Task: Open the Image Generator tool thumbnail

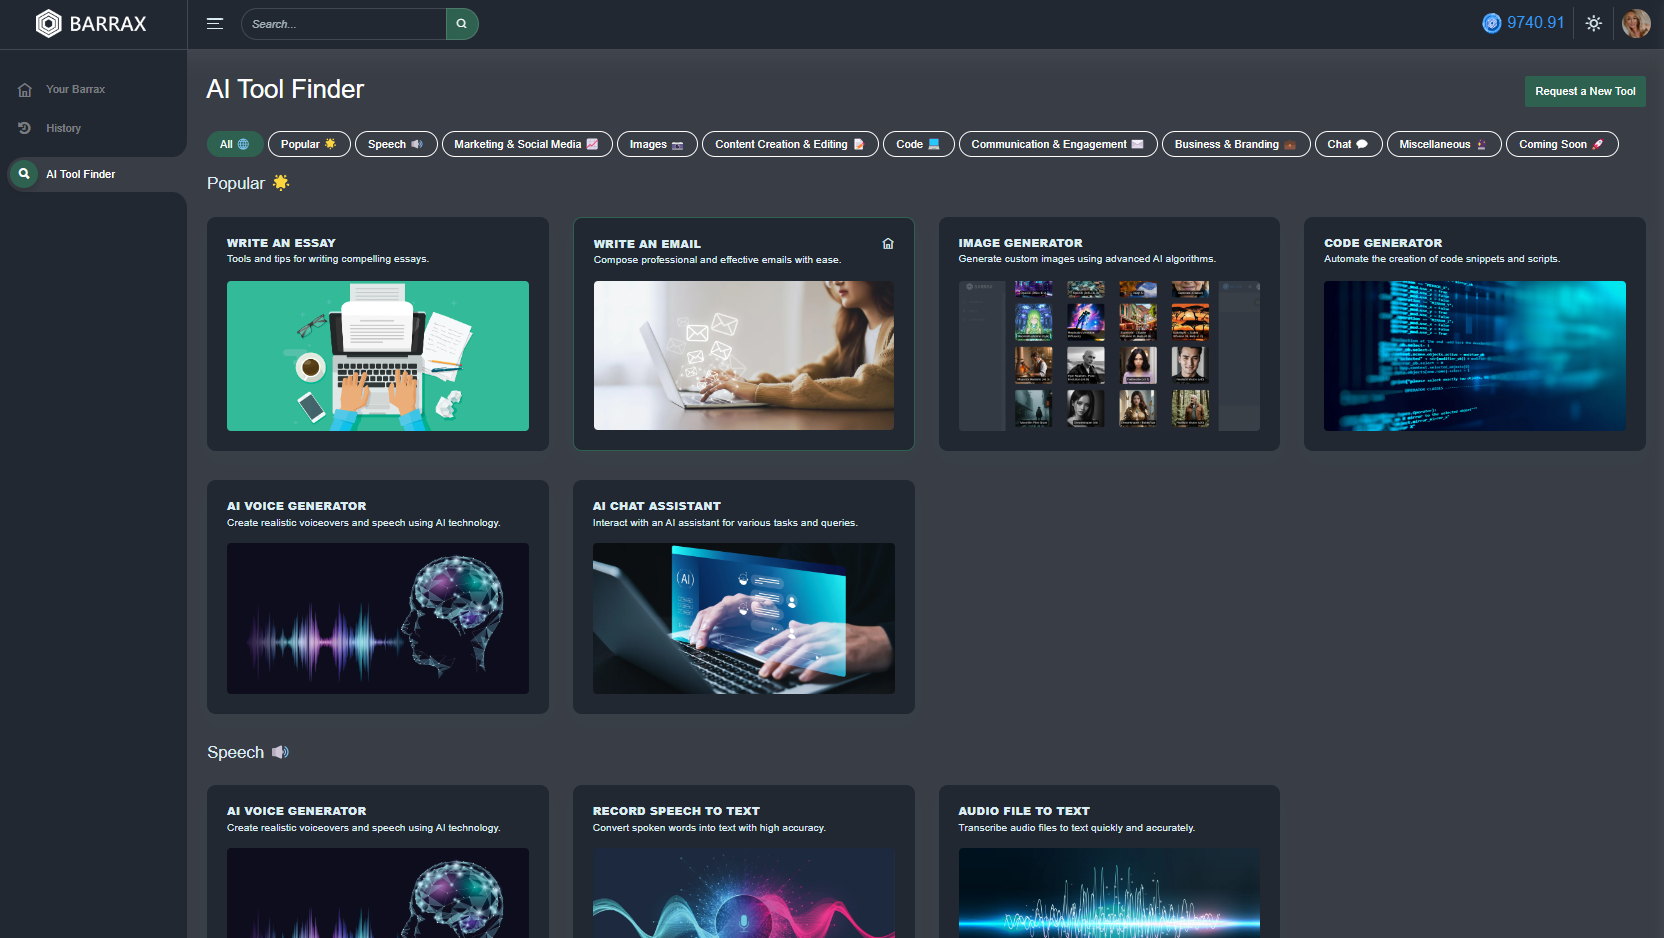Action: click(1109, 356)
